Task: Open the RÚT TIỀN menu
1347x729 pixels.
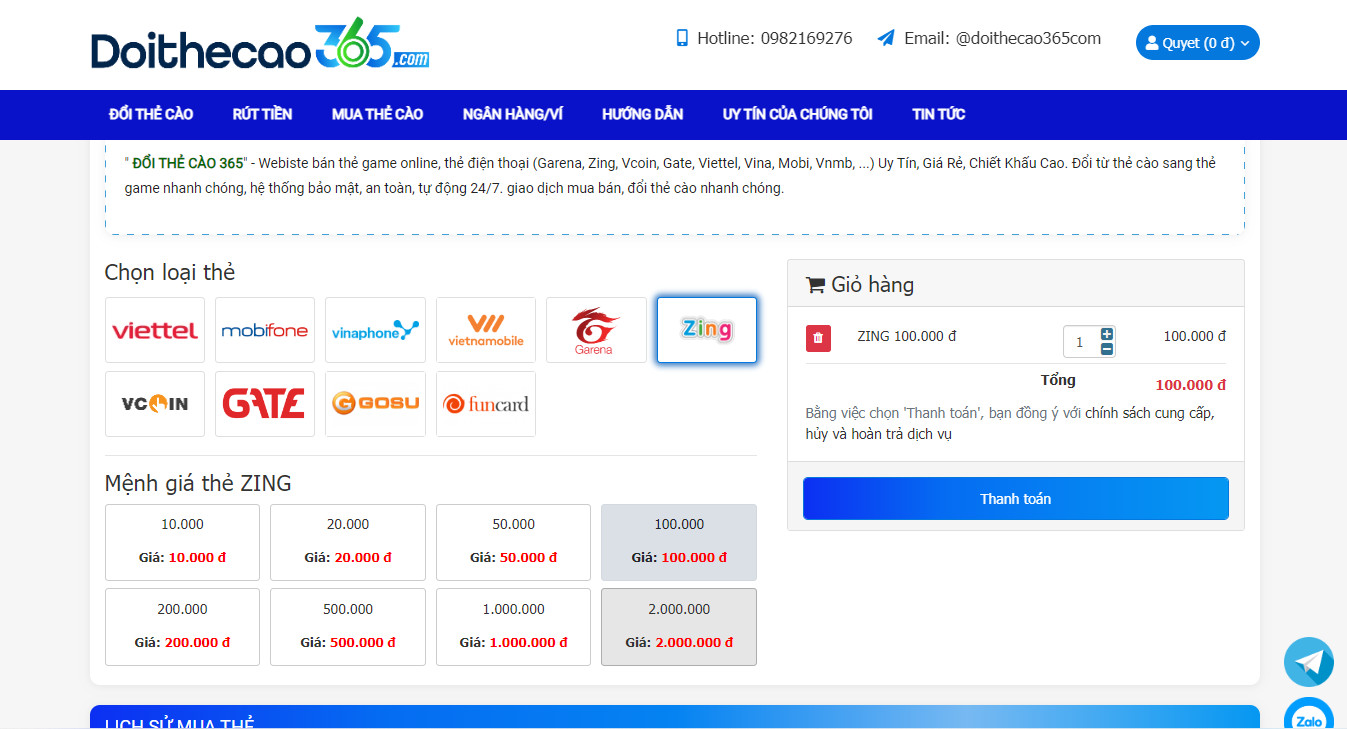Action: coord(262,114)
